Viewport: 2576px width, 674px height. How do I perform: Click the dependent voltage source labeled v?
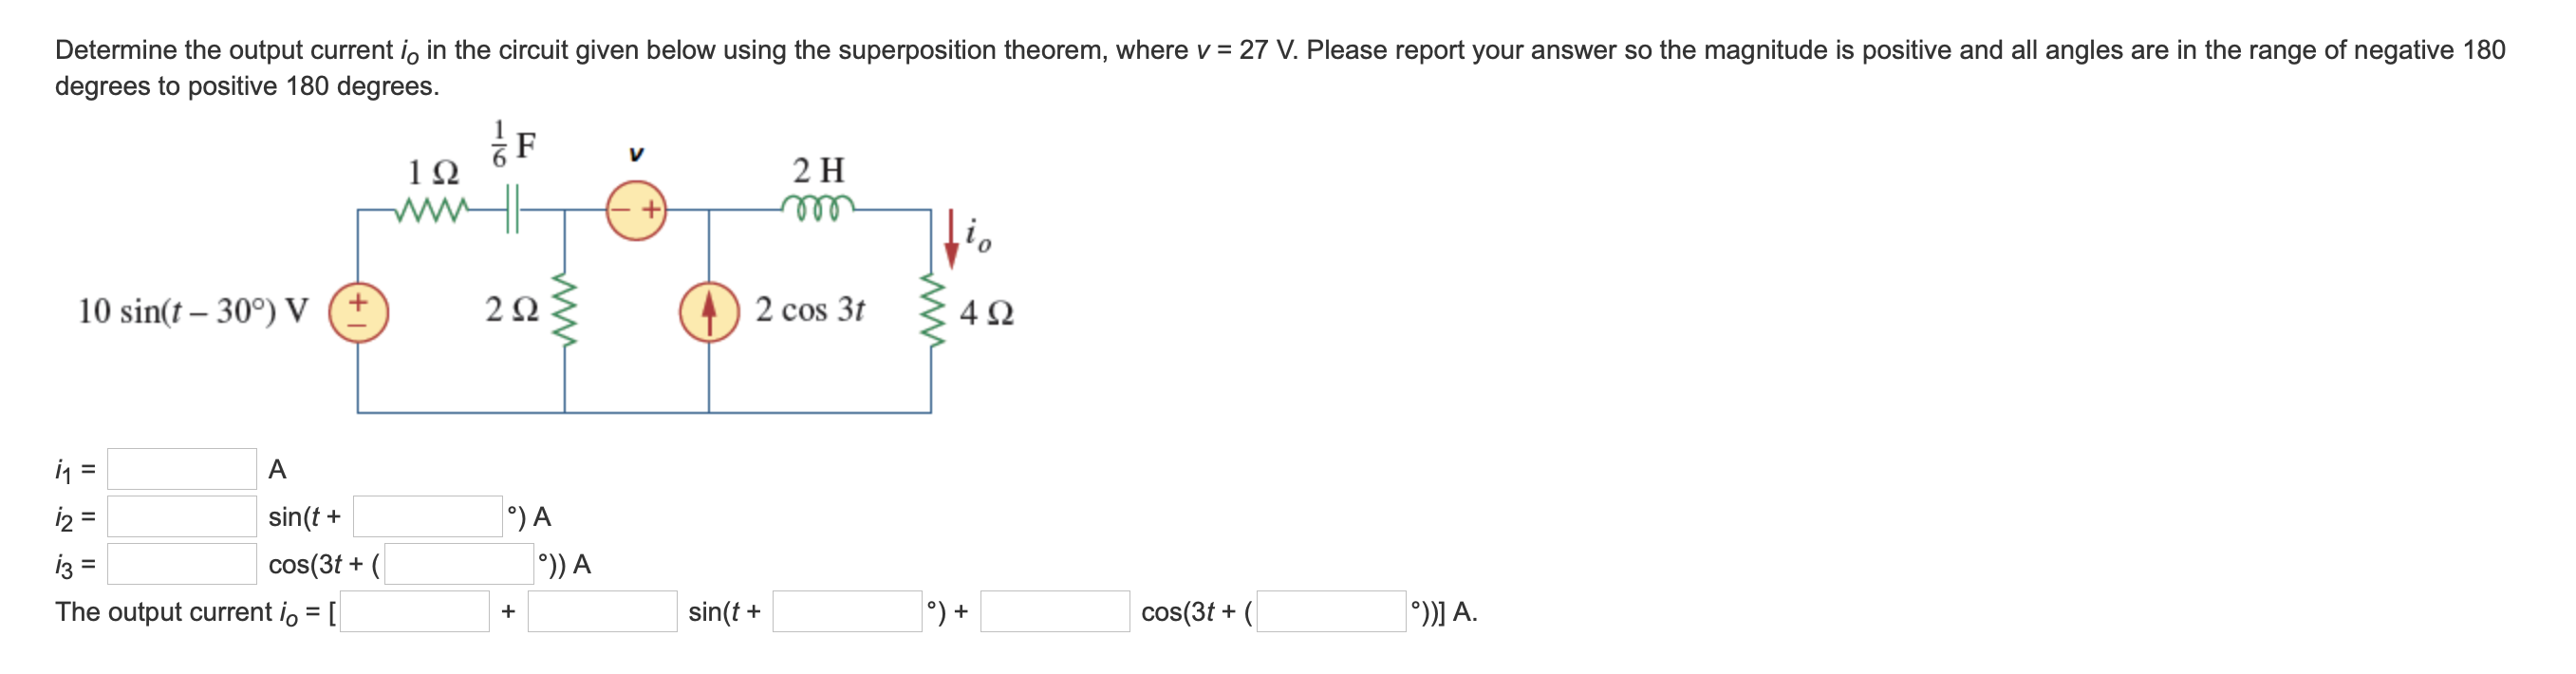[636, 210]
